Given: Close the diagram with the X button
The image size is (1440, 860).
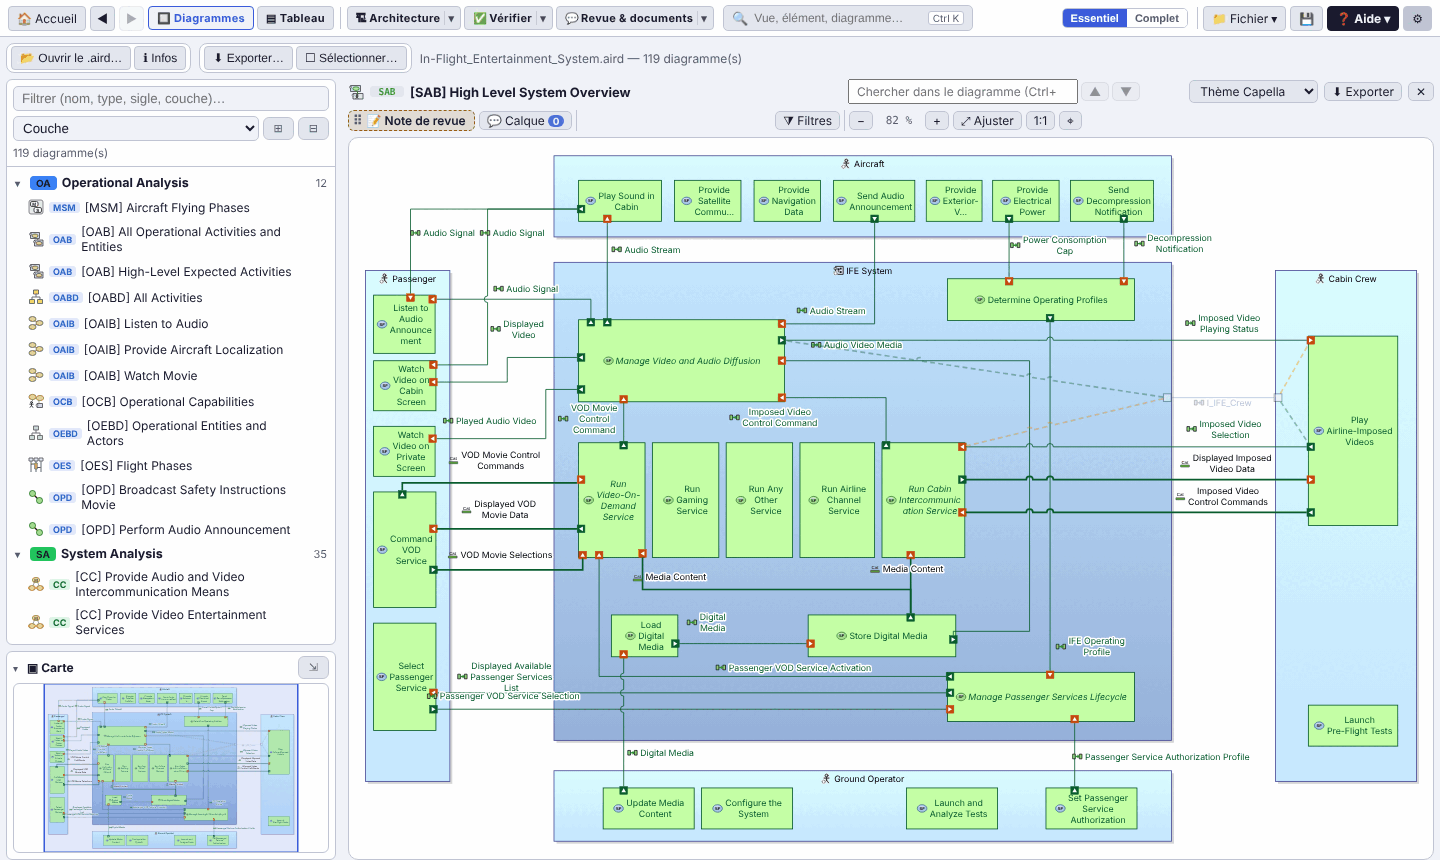Looking at the screenshot, I should (x=1421, y=92).
